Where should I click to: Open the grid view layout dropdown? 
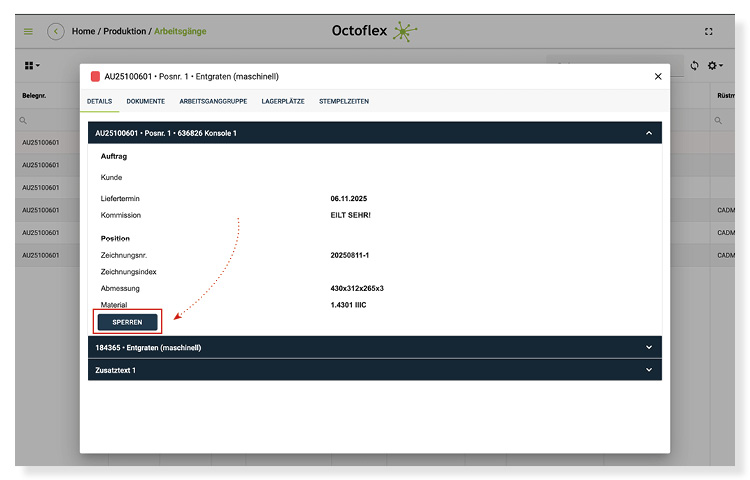pos(32,65)
